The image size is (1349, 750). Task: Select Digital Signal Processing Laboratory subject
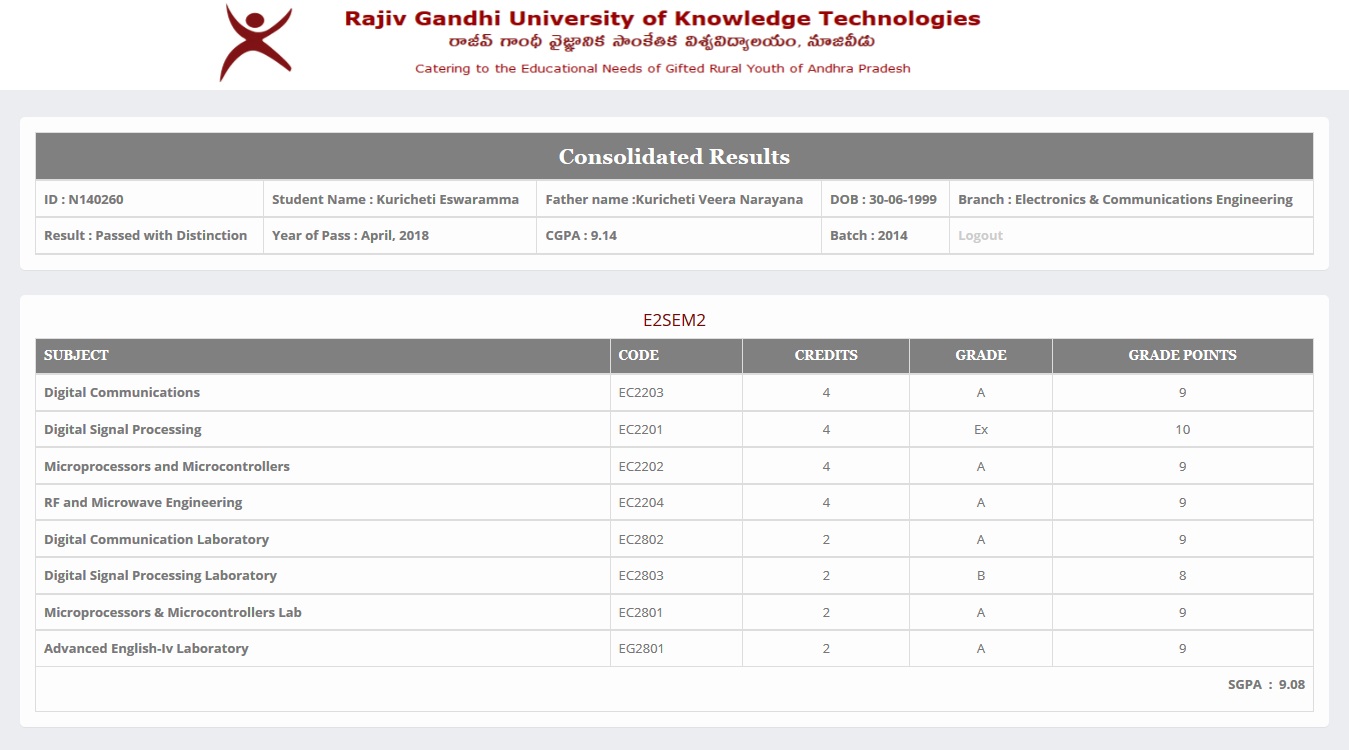tap(160, 576)
